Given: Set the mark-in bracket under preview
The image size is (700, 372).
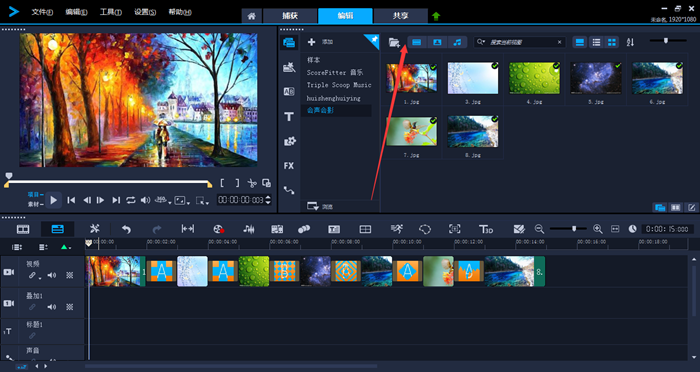Looking at the screenshot, I should point(222,183).
